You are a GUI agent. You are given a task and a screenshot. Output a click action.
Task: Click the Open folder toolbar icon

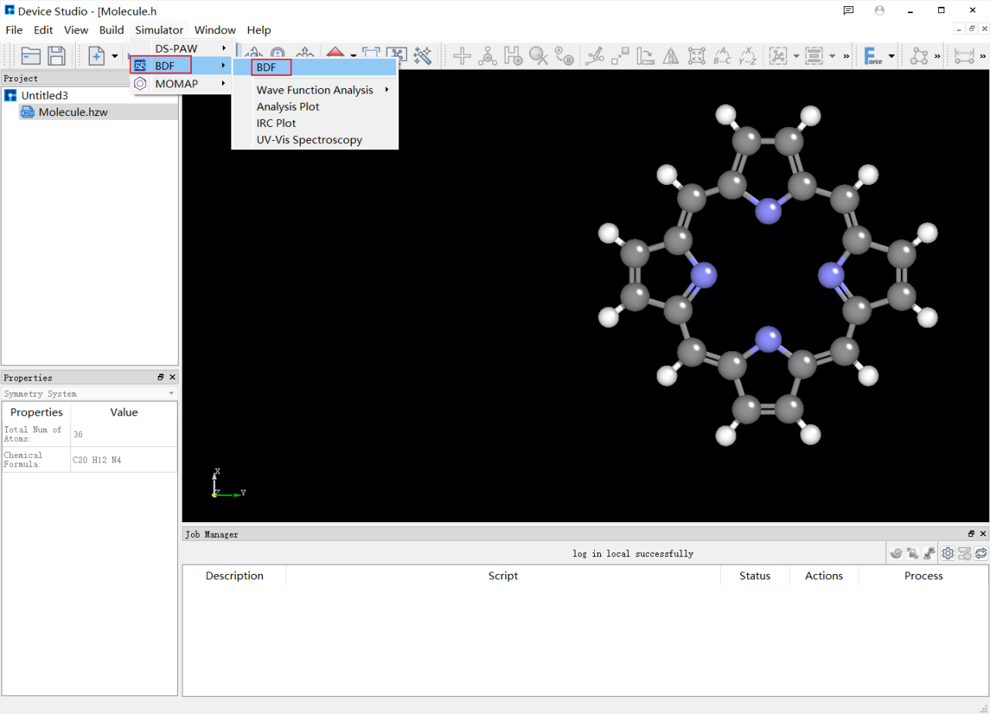point(31,56)
